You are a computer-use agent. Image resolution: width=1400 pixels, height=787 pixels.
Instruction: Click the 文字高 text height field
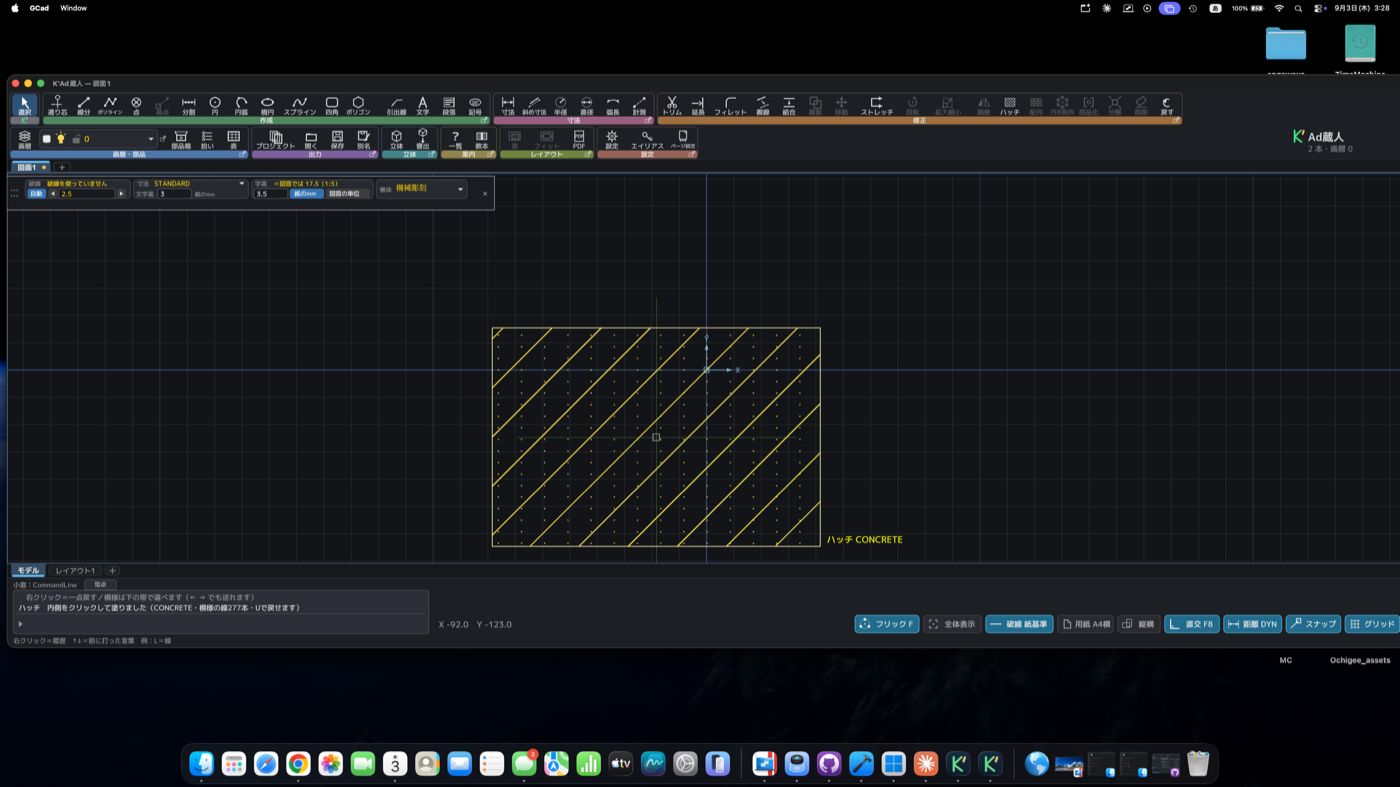click(174, 194)
